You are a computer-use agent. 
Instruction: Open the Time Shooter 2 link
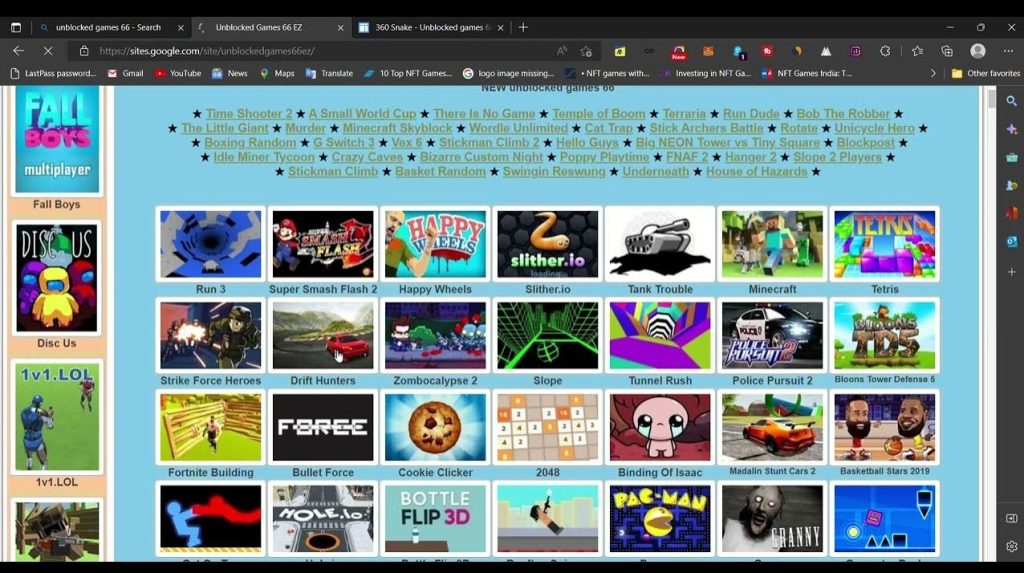[x=249, y=114]
